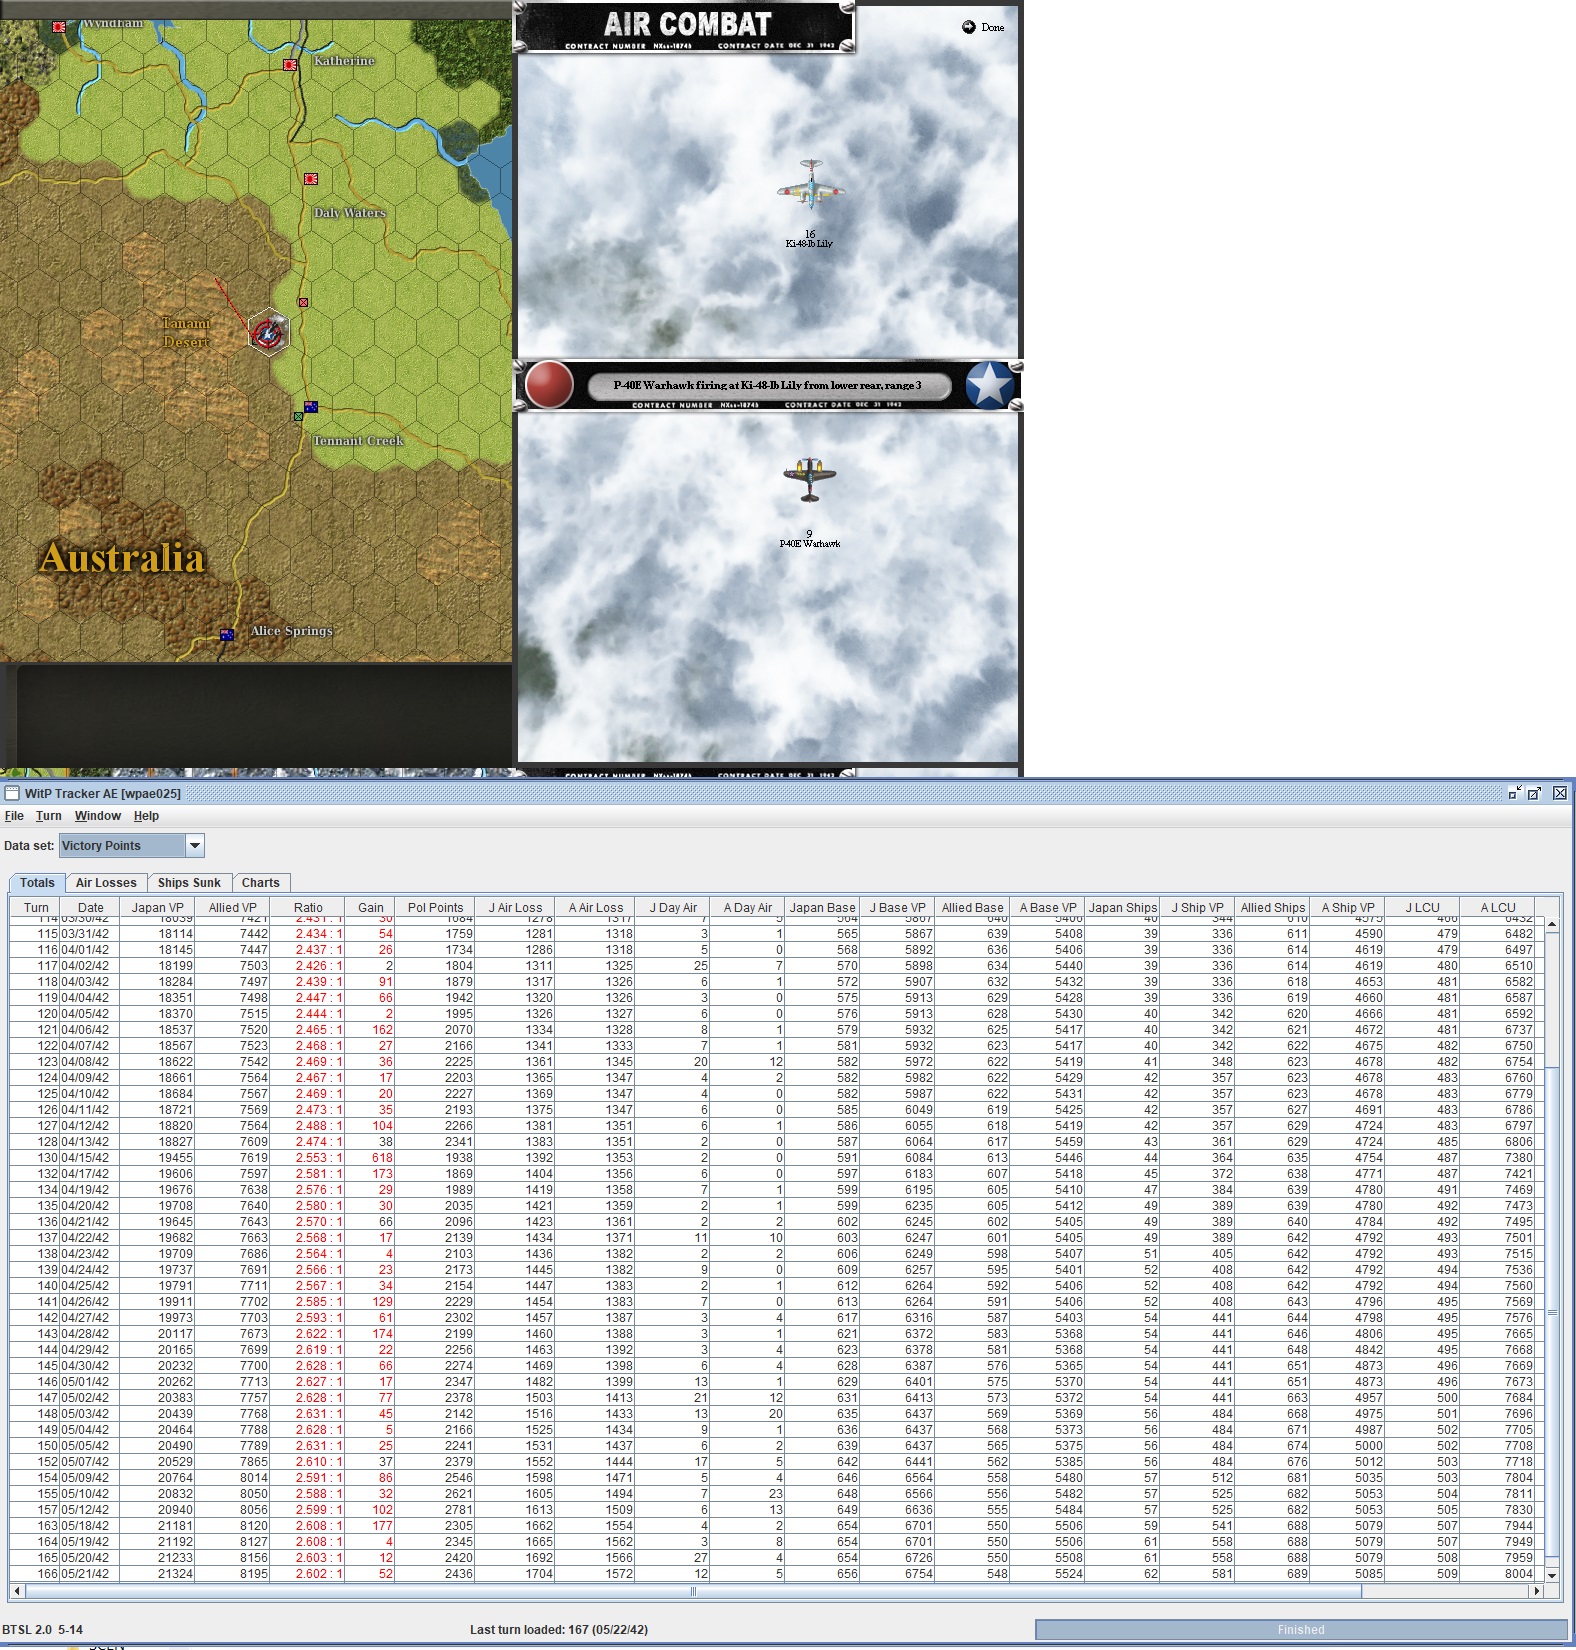1576x1650 pixels.
Task: Click the small red unit marker south of Daly Waters
Action: (303, 302)
